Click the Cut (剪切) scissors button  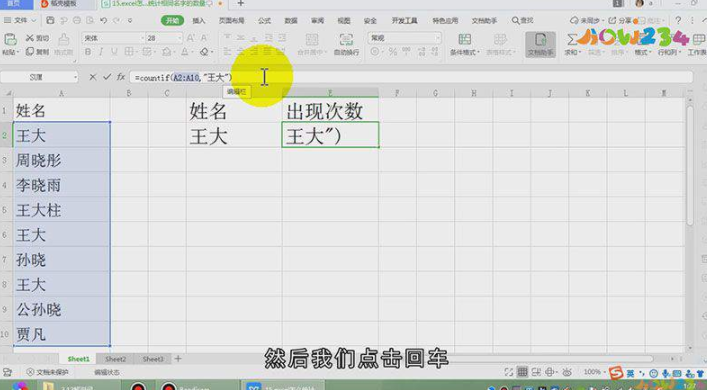tap(37, 38)
